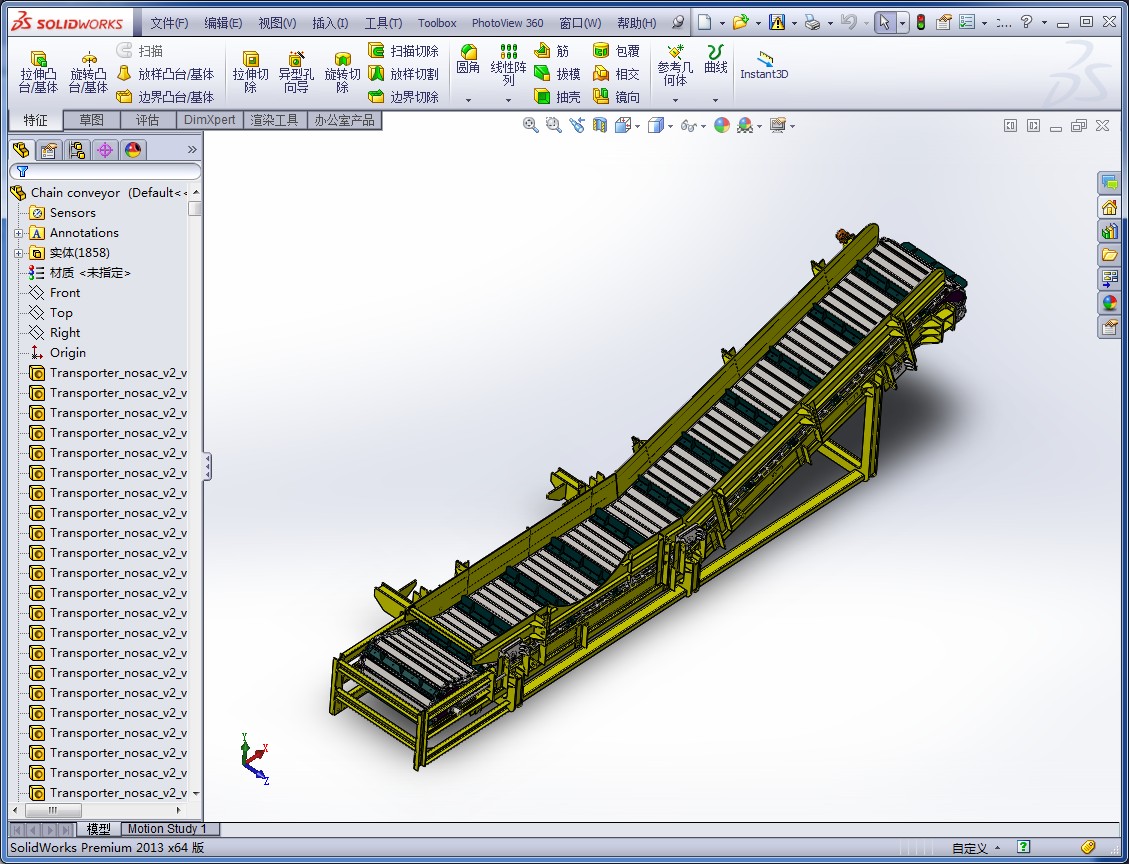Choose the Lofted Cut (放样切割) tool
Image resolution: width=1129 pixels, height=864 pixels.
[x=403, y=73]
